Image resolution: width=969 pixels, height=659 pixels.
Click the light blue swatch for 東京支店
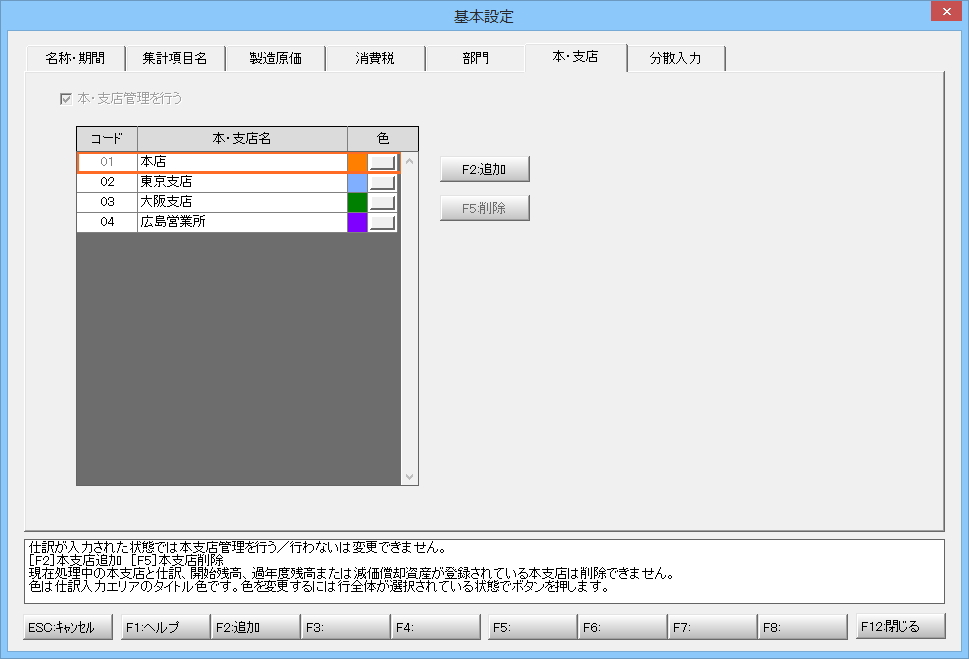(x=357, y=182)
